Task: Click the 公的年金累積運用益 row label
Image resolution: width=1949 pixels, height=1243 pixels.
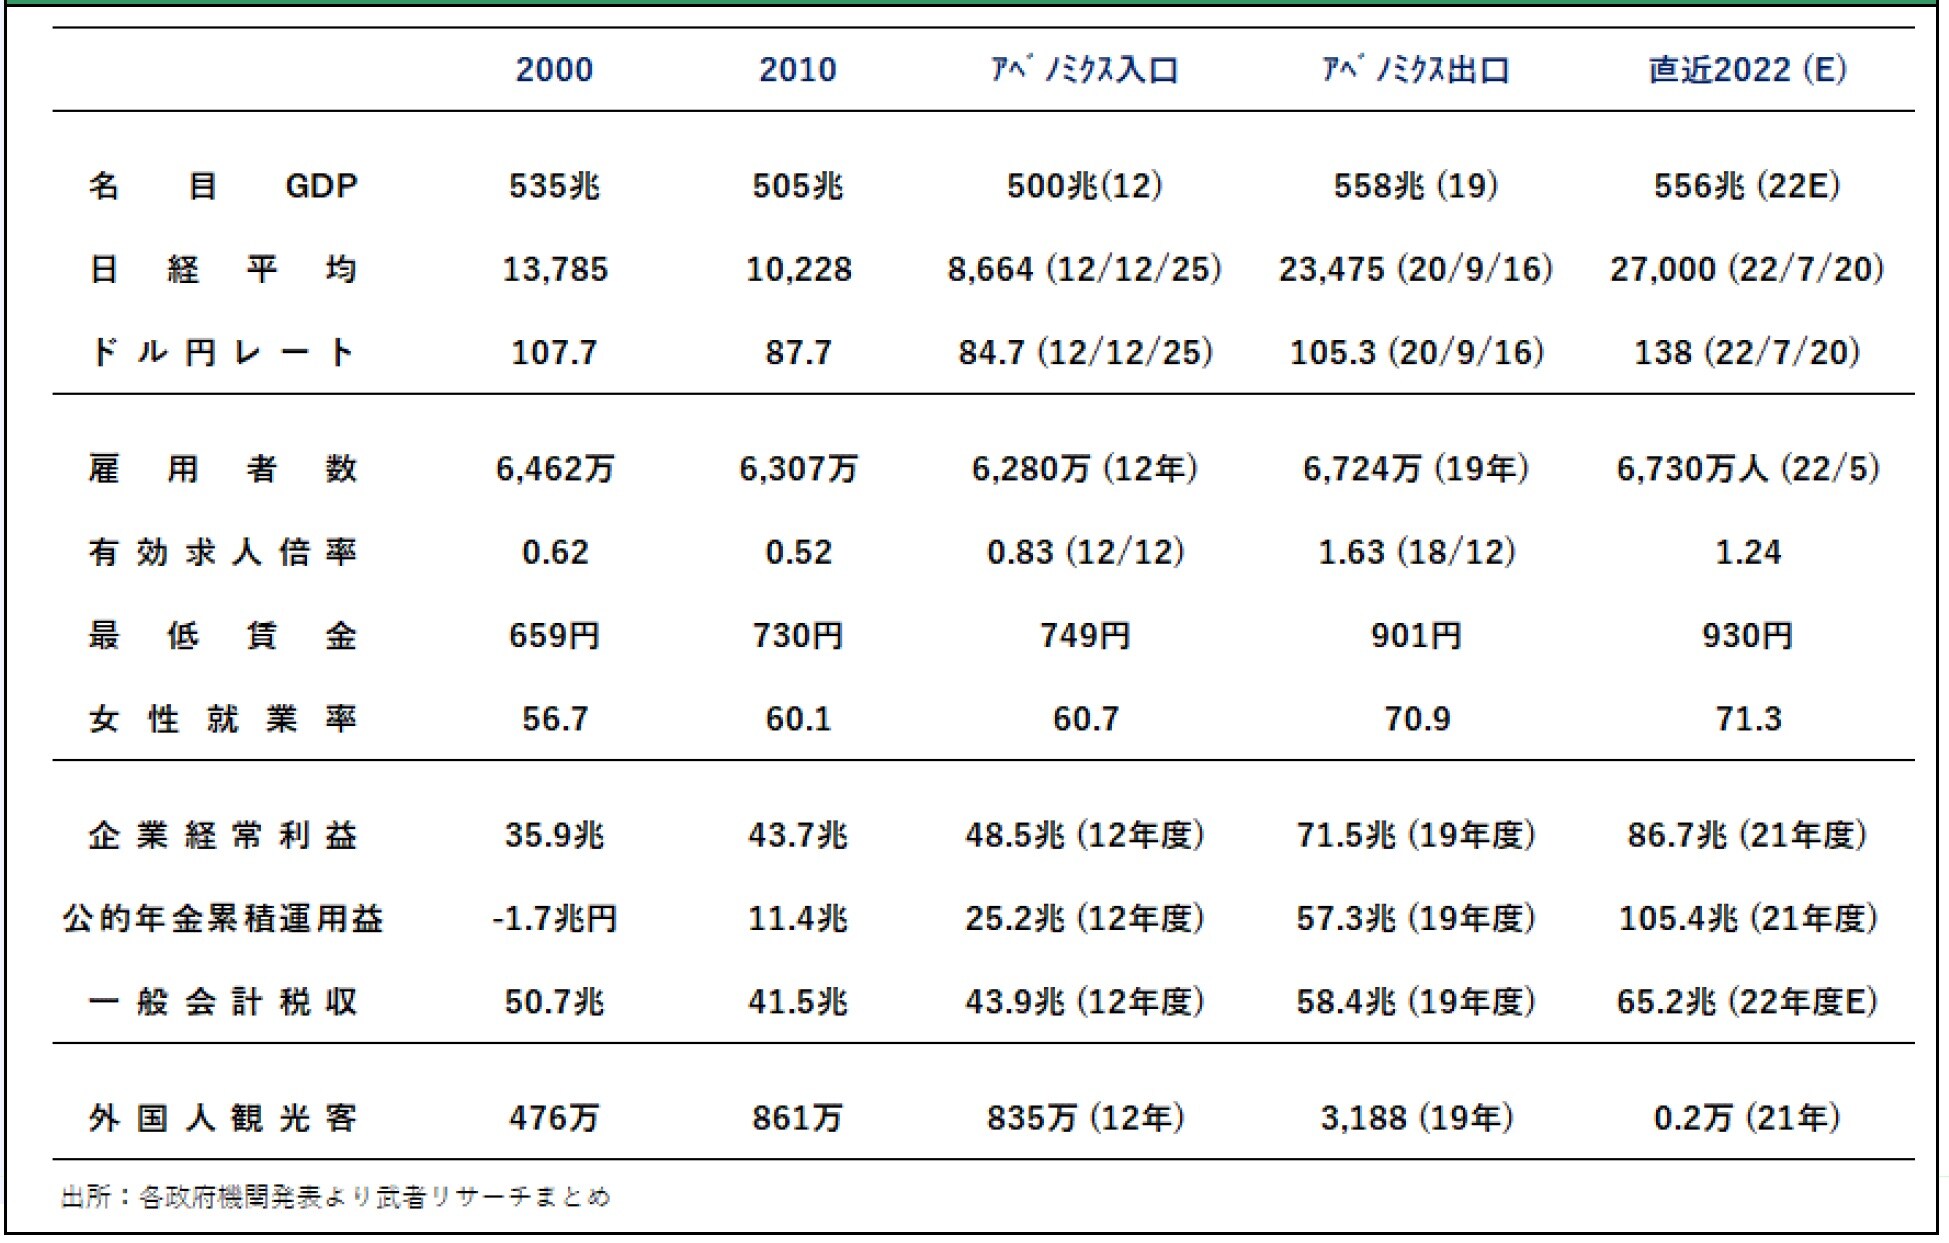Action: [x=222, y=918]
